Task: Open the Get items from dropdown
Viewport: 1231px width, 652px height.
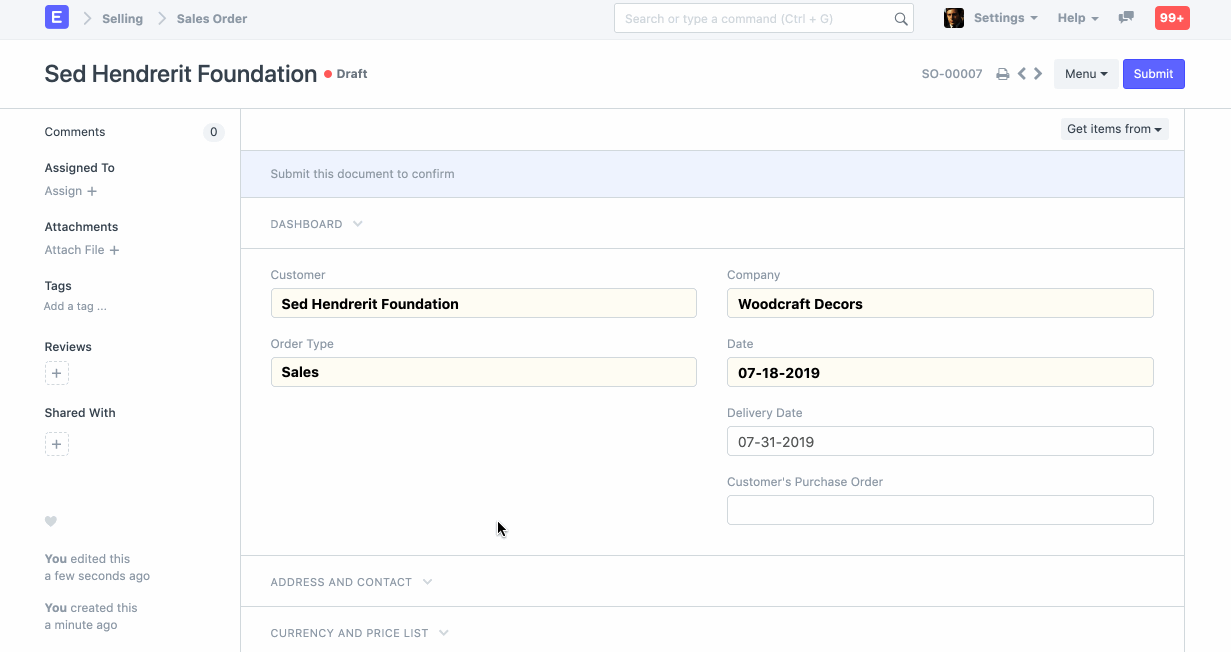Action: tap(1114, 129)
